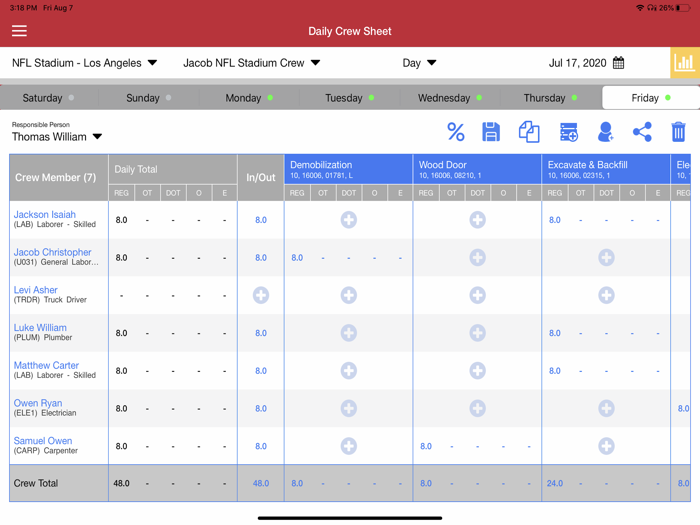Open the calendar date picker
700x525 pixels.
[618, 63]
